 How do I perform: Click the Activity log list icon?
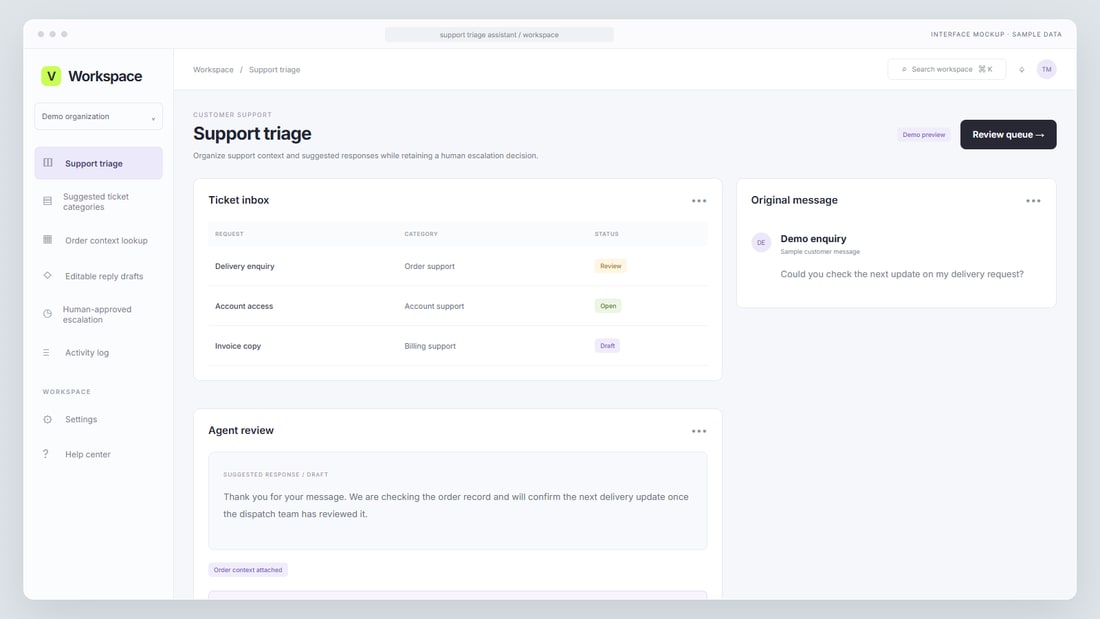(46, 352)
